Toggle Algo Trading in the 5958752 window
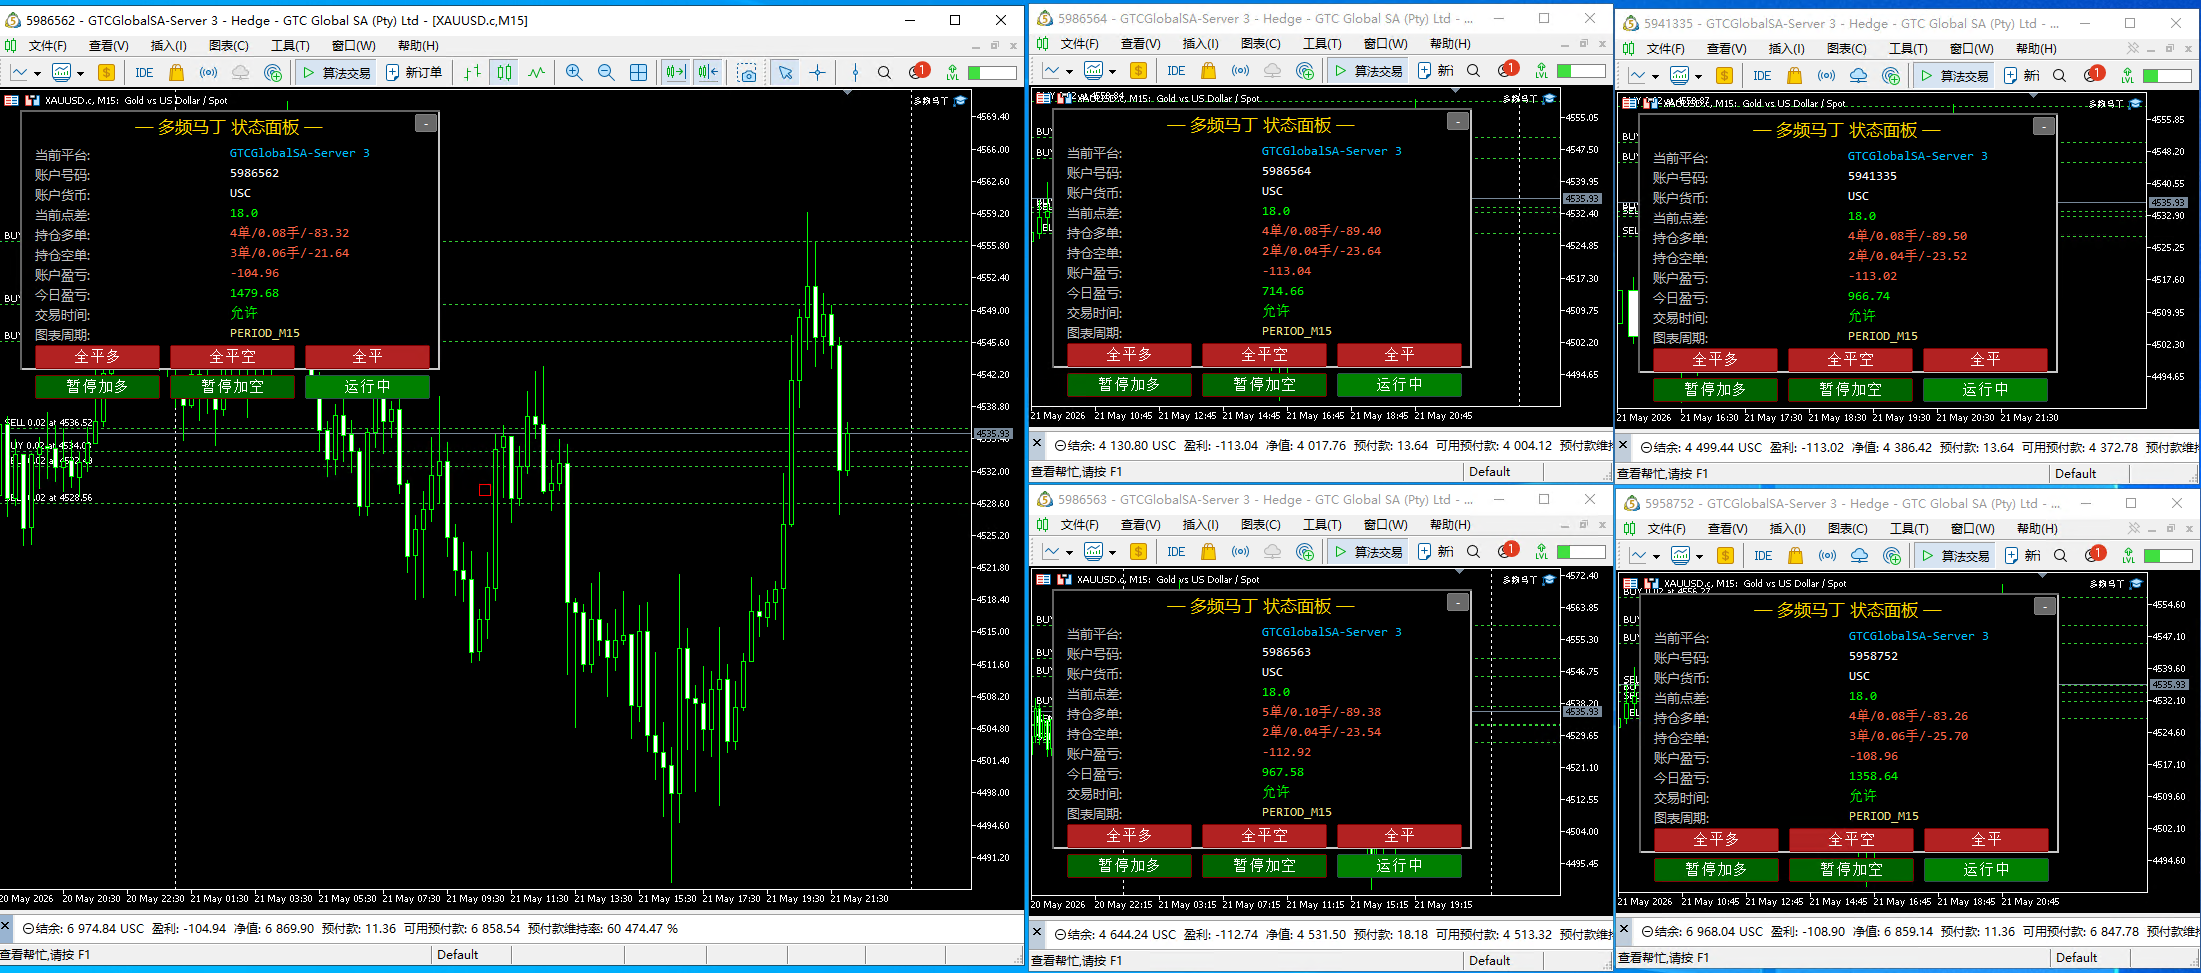2201x973 pixels. pos(1955,556)
